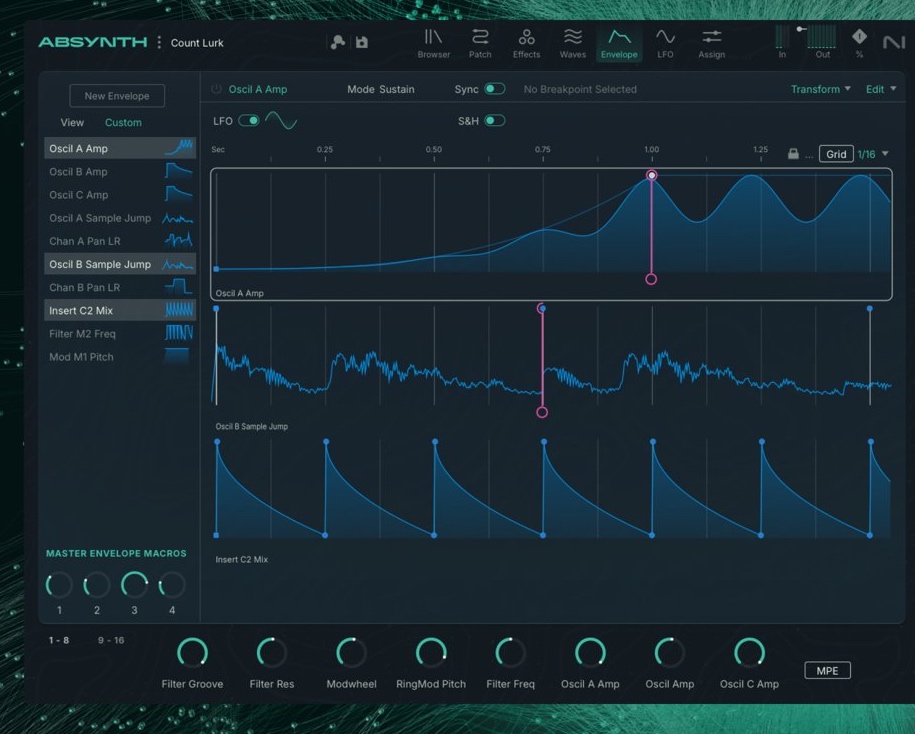Screen dimensions: 915x734
Task: Click the start breakpoint of Oscil A Amp
Action: (216, 269)
